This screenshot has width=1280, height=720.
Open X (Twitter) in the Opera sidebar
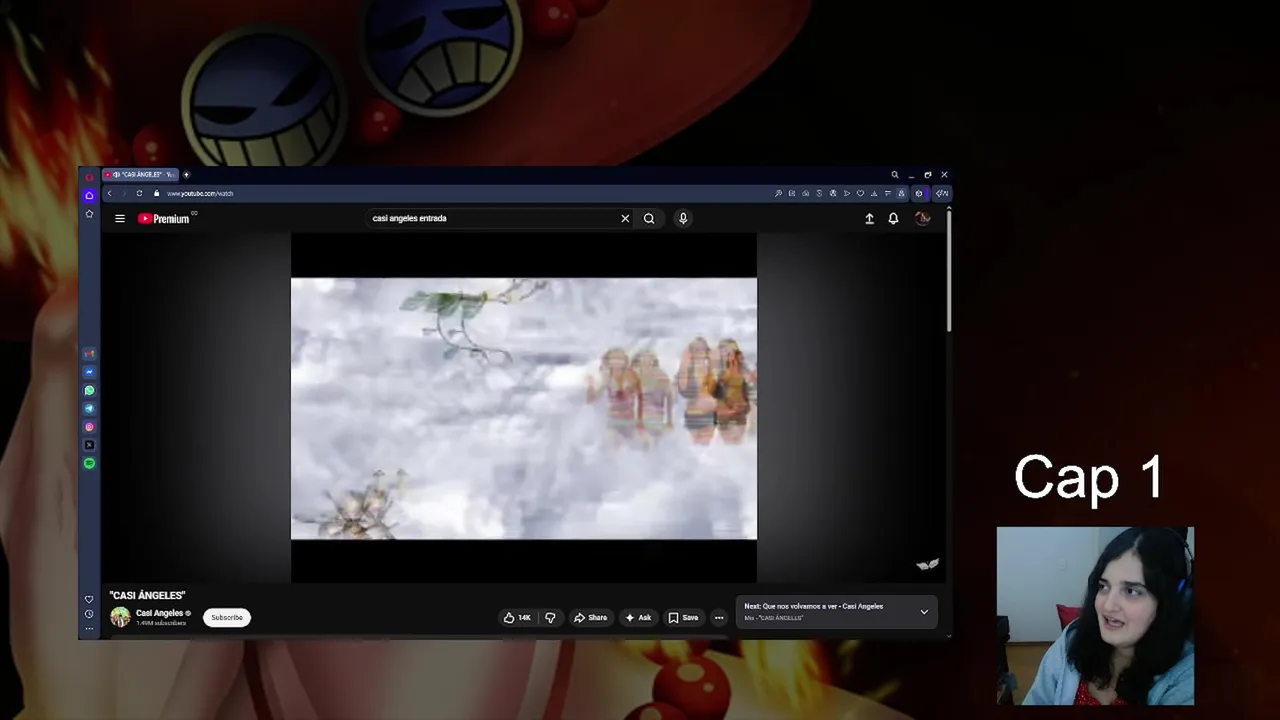(89, 445)
